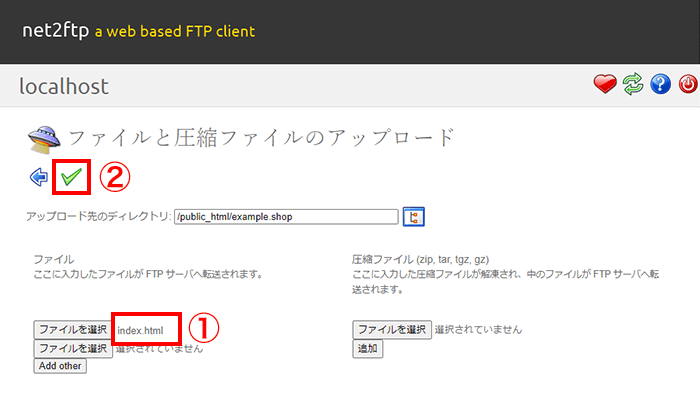Click the net2ftp logo text
700x400 pixels.
click(x=55, y=30)
